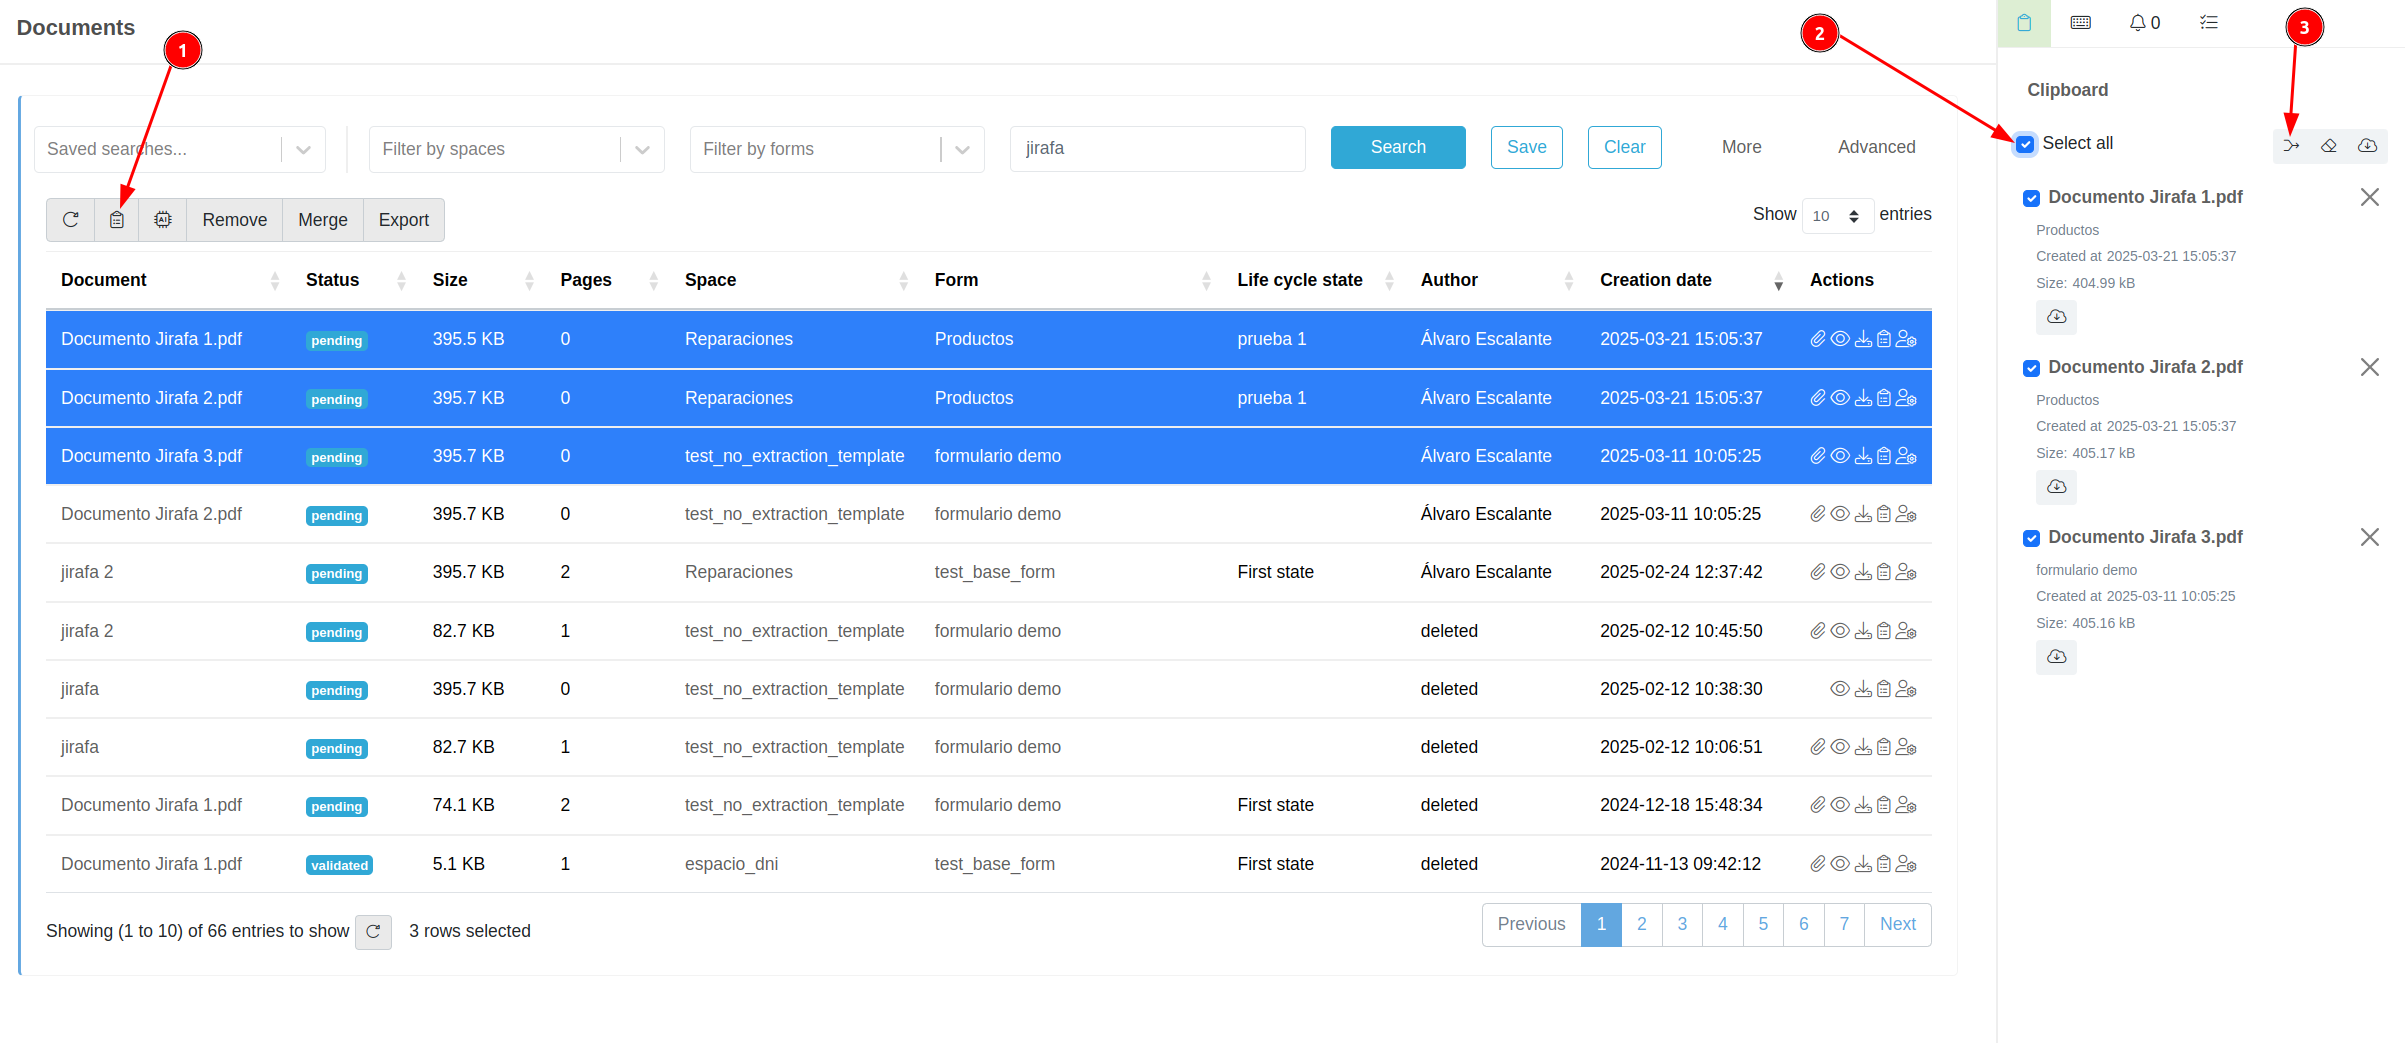Click the clipboard icon in the table toolbar
This screenshot has height=1043, width=2405.
click(x=117, y=220)
